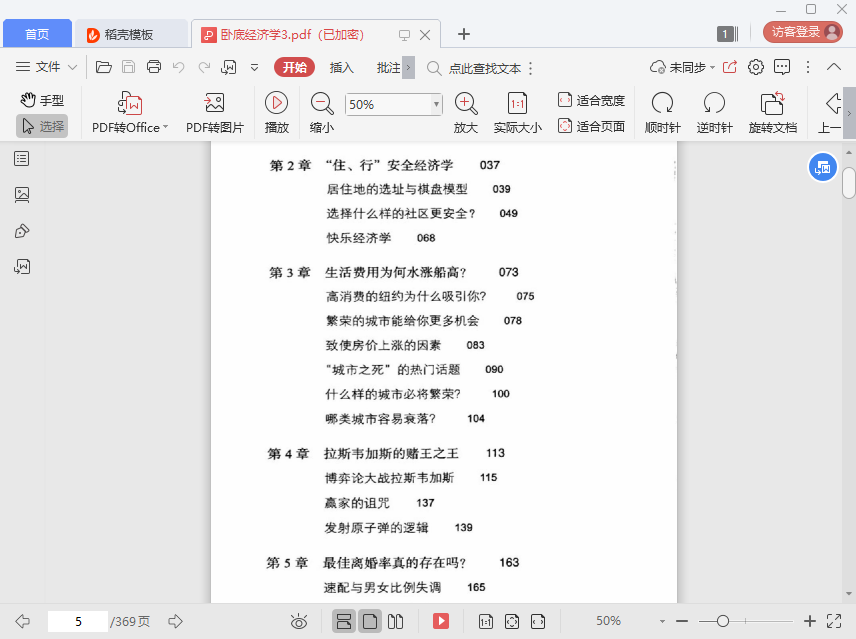Image resolution: width=856 pixels, height=639 pixels.
Task: Click the page number input field
Action: coord(78,621)
